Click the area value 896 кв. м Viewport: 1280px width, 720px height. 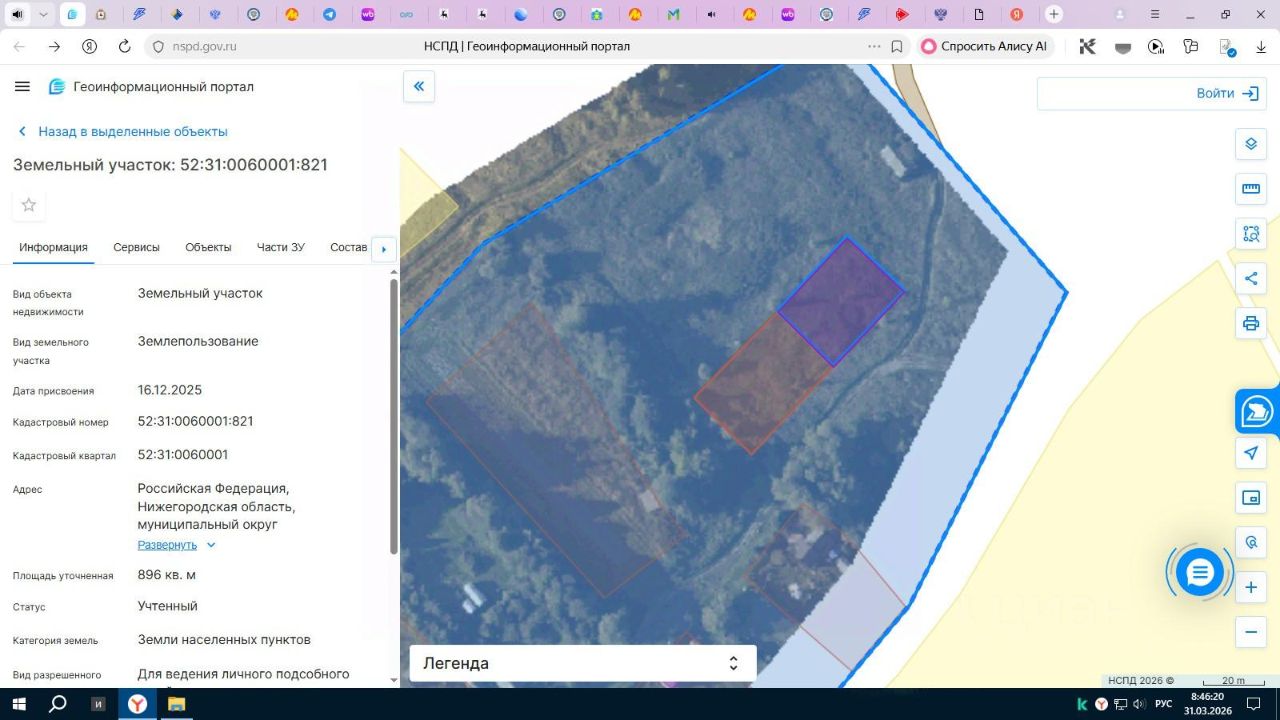click(167, 574)
